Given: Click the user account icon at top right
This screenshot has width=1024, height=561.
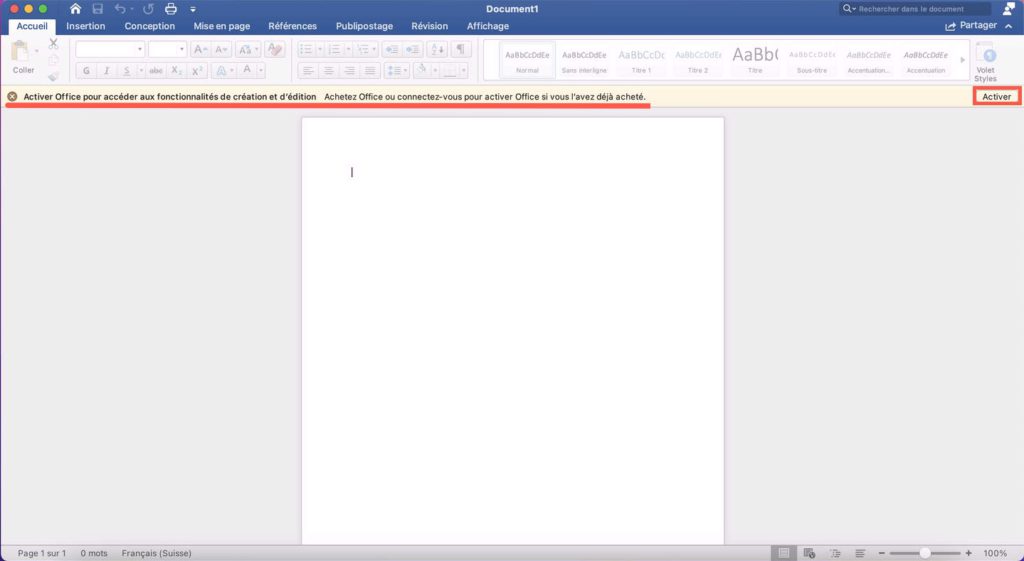Looking at the screenshot, I should (1008, 9).
